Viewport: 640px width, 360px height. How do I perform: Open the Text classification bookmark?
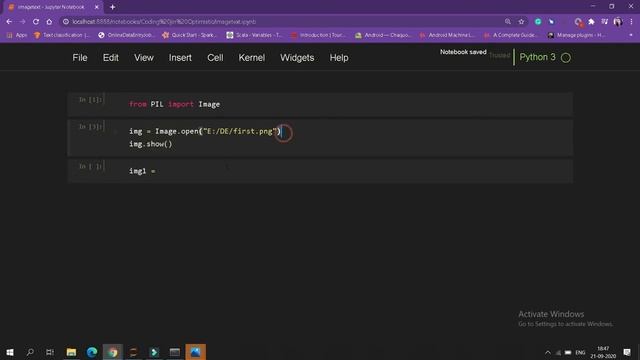(x=62, y=35)
